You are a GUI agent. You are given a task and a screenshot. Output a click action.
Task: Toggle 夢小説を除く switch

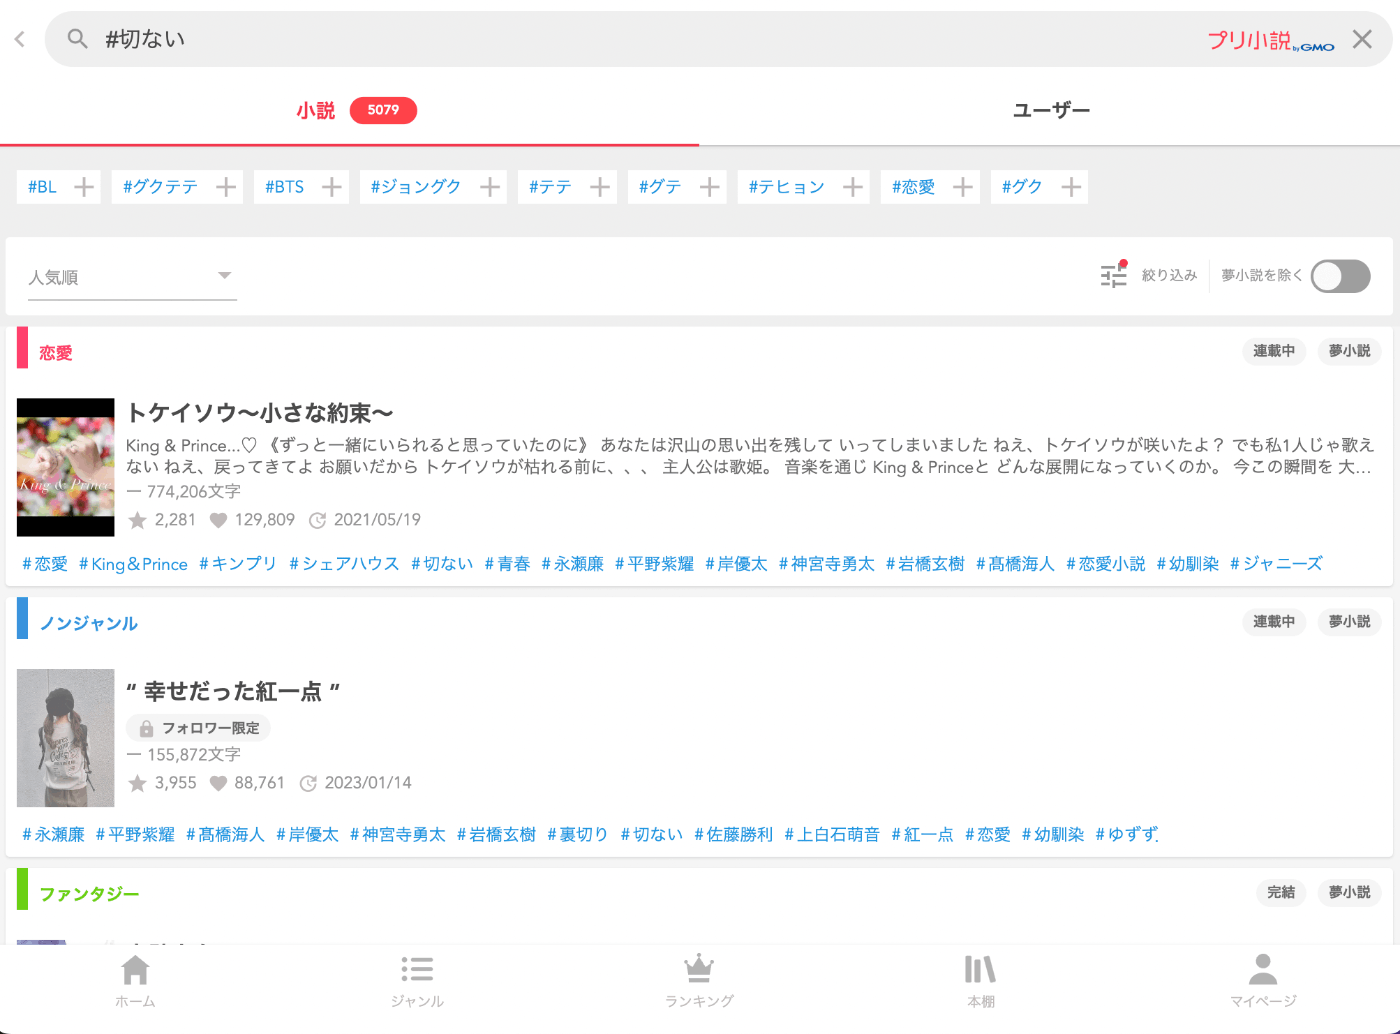point(1340,276)
